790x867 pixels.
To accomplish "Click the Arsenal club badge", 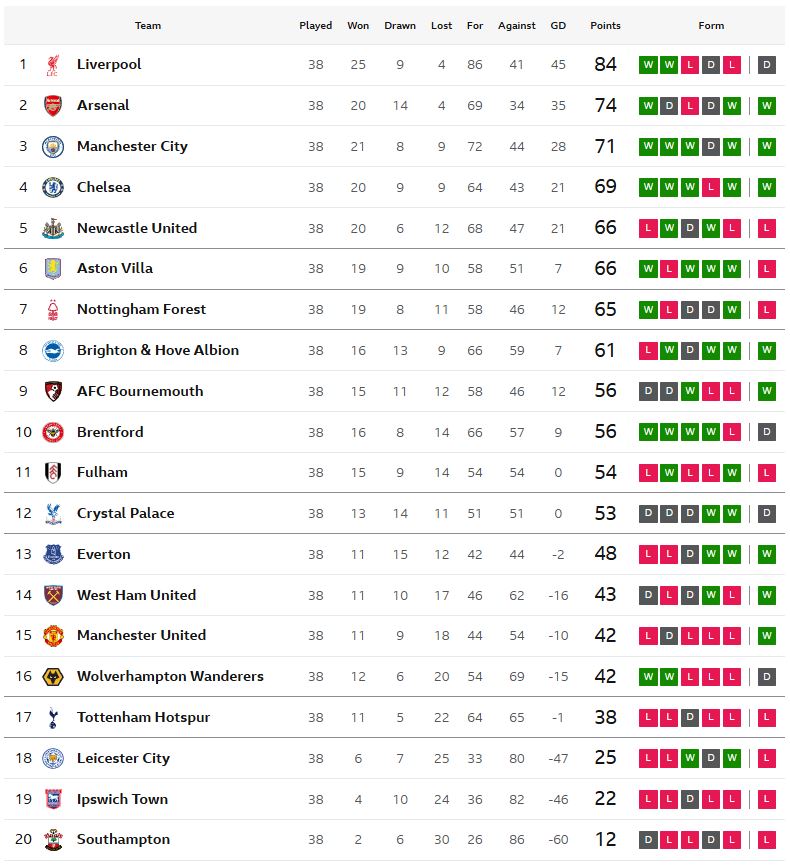I will 53,106.
